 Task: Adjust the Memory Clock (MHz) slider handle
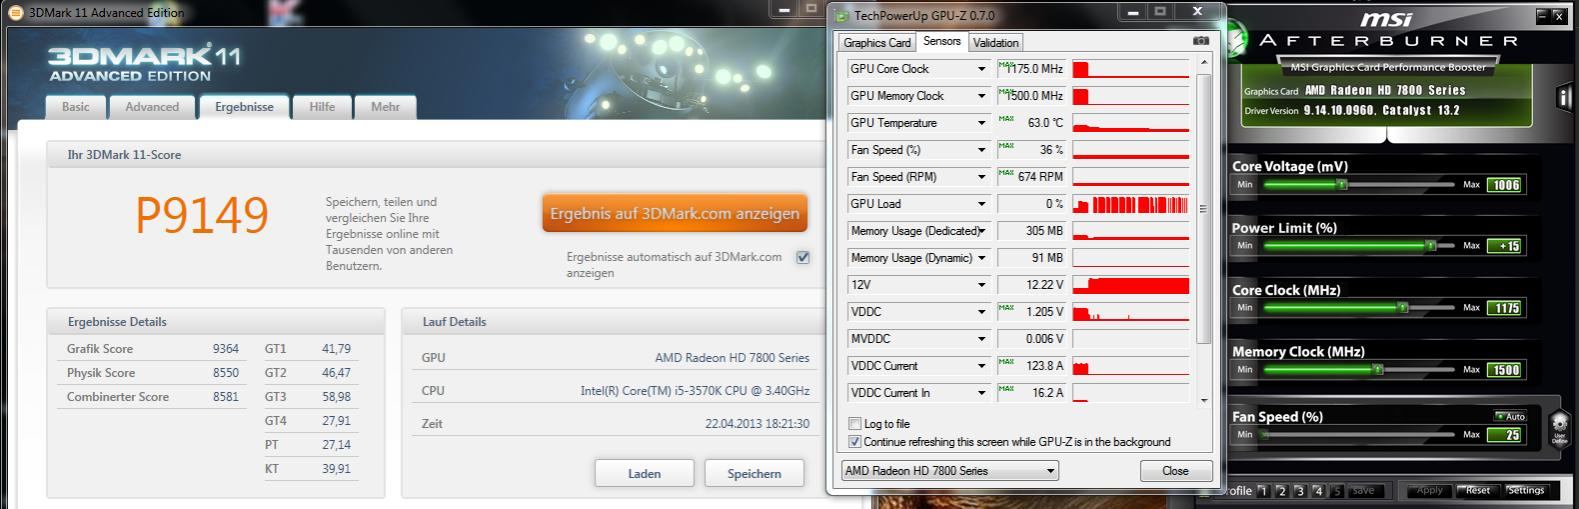coord(1378,370)
